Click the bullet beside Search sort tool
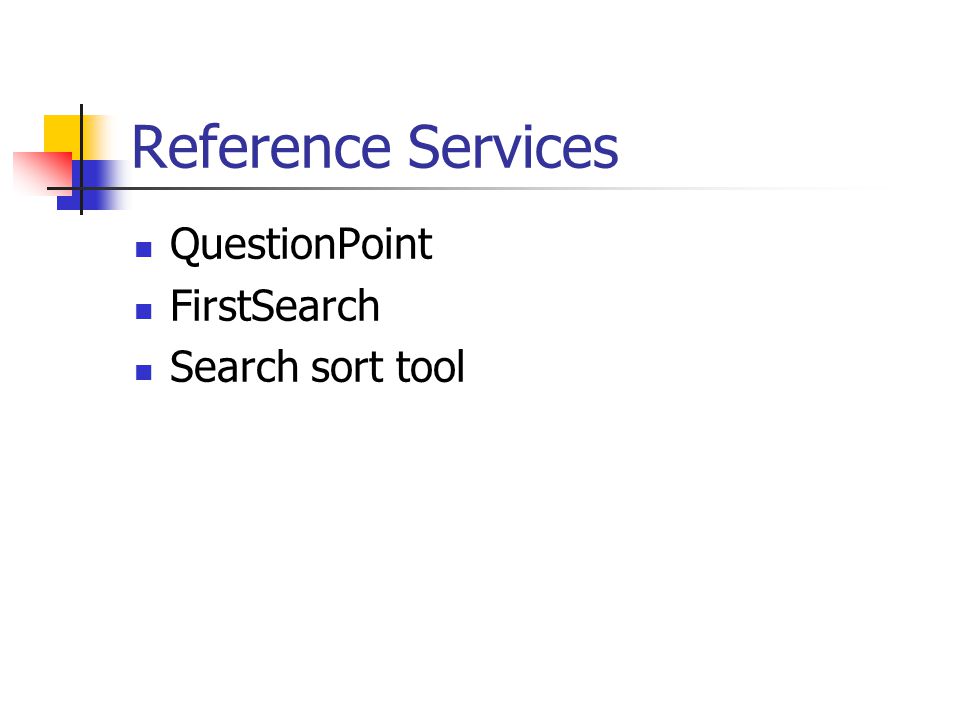 143,372
